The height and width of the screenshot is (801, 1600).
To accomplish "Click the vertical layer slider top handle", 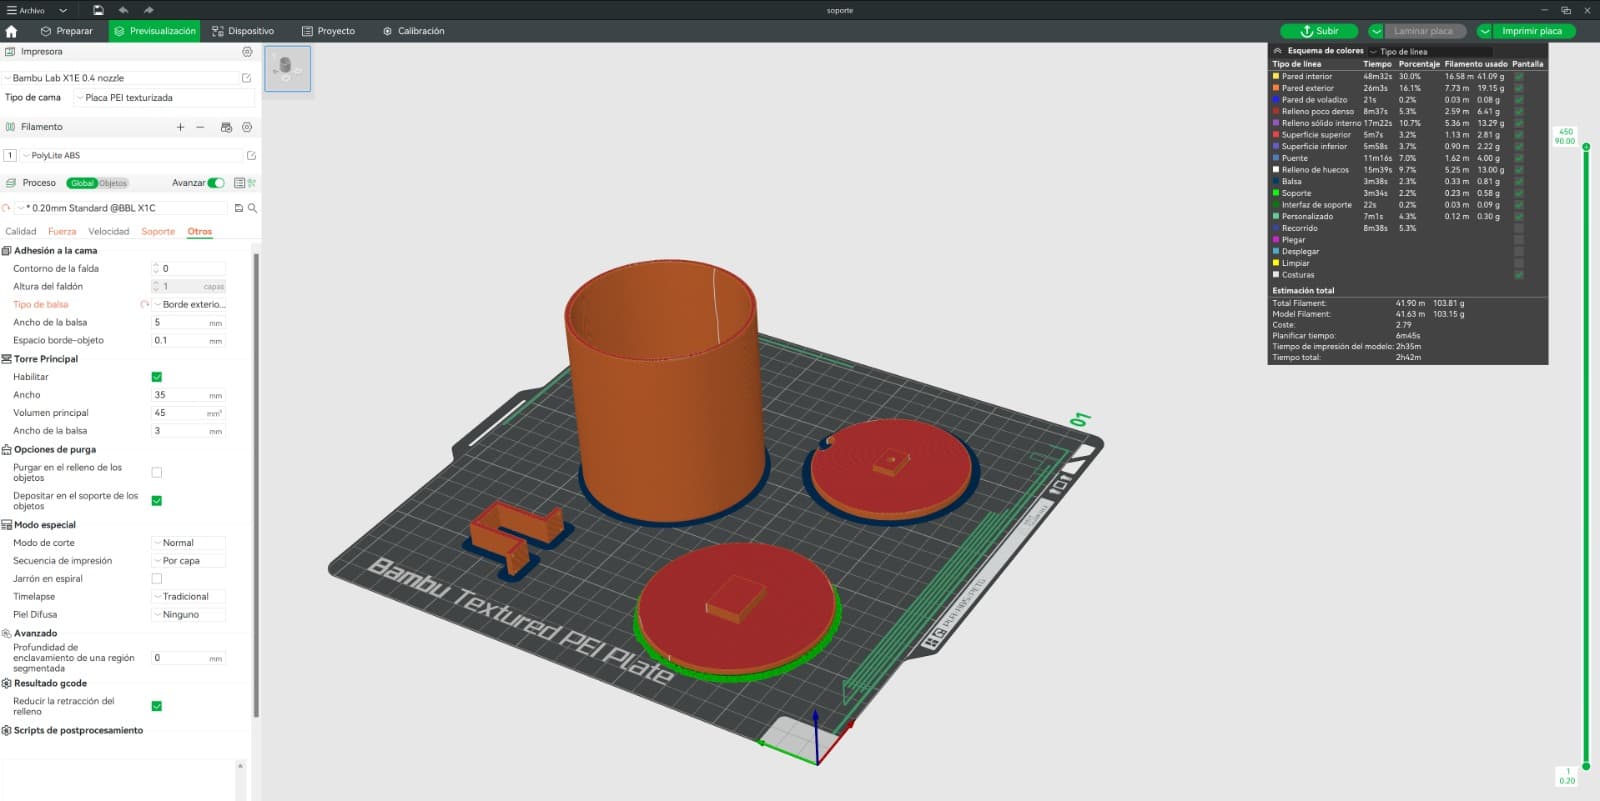I will tap(1586, 147).
